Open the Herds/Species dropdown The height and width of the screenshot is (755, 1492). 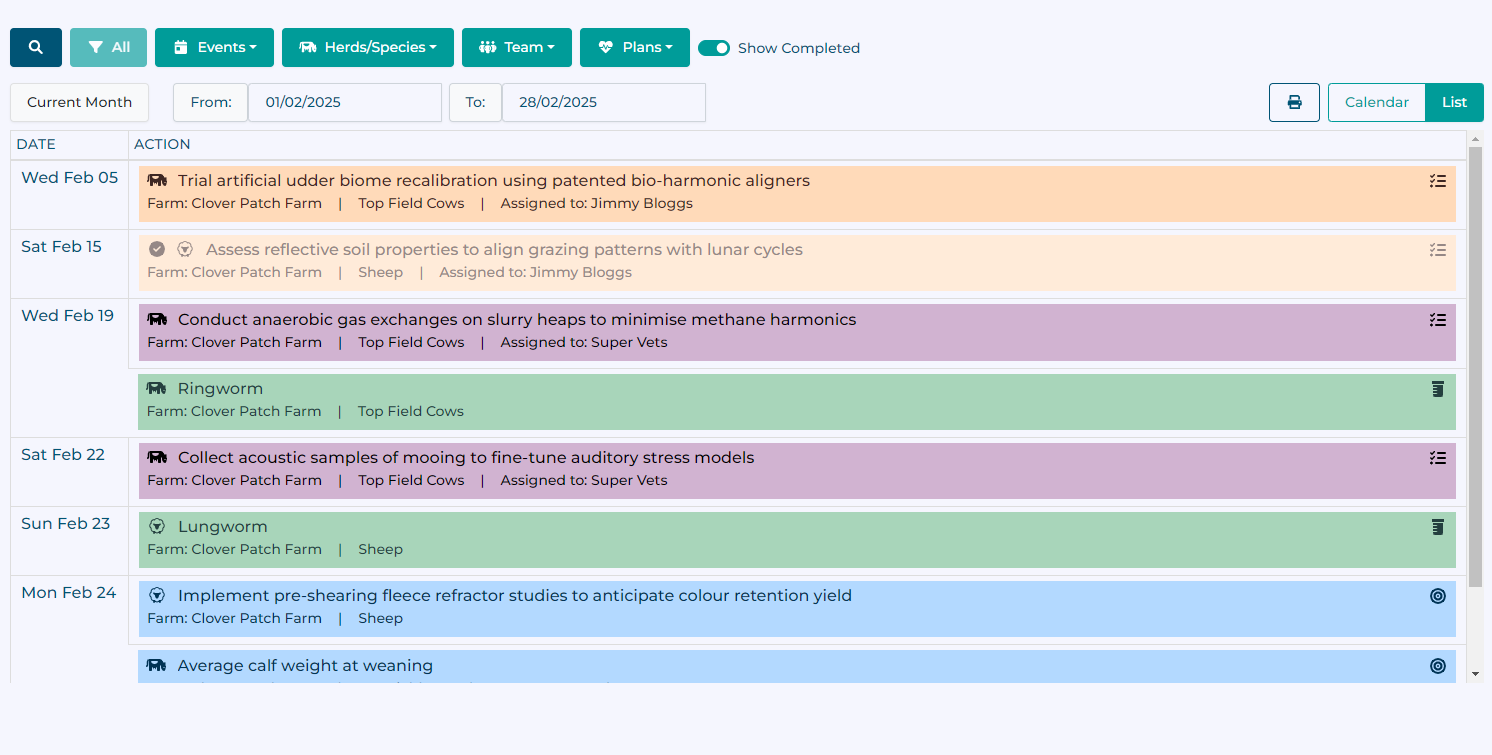pos(367,46)
